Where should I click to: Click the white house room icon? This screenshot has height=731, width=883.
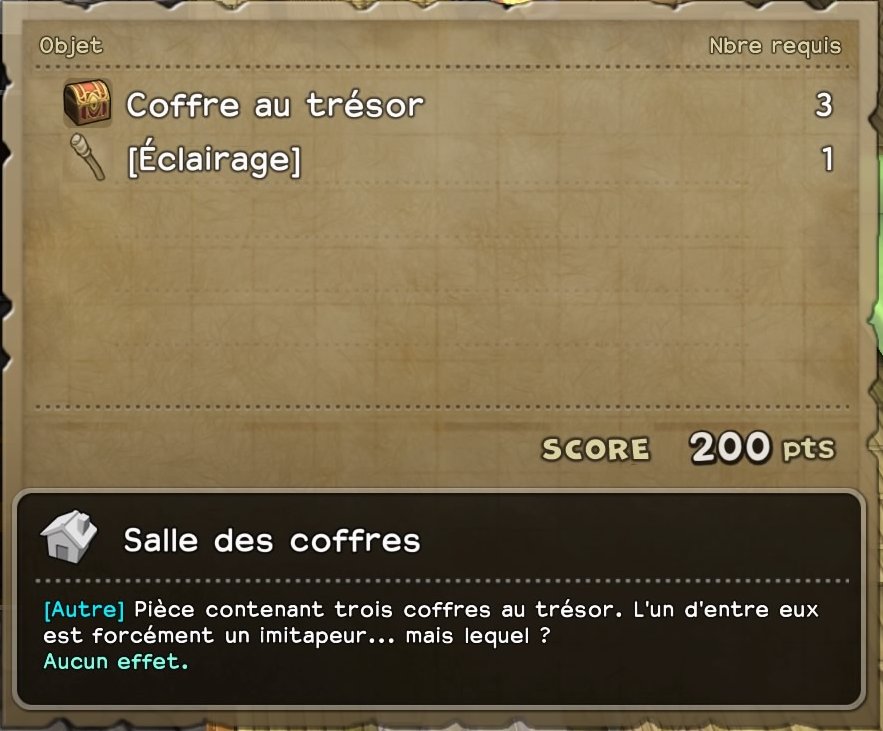[x=69, y=537]
